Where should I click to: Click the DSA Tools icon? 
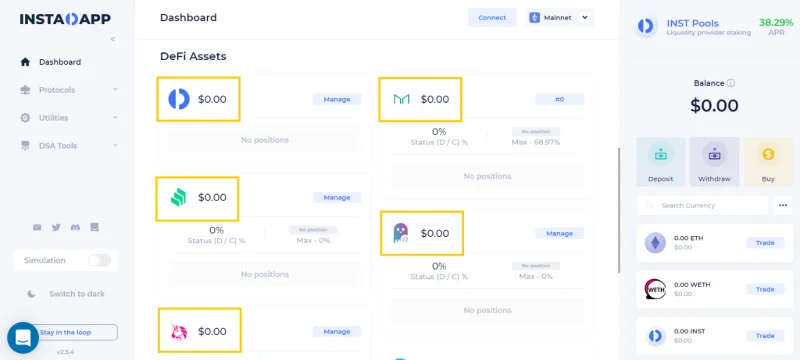[x=25, y=146]
